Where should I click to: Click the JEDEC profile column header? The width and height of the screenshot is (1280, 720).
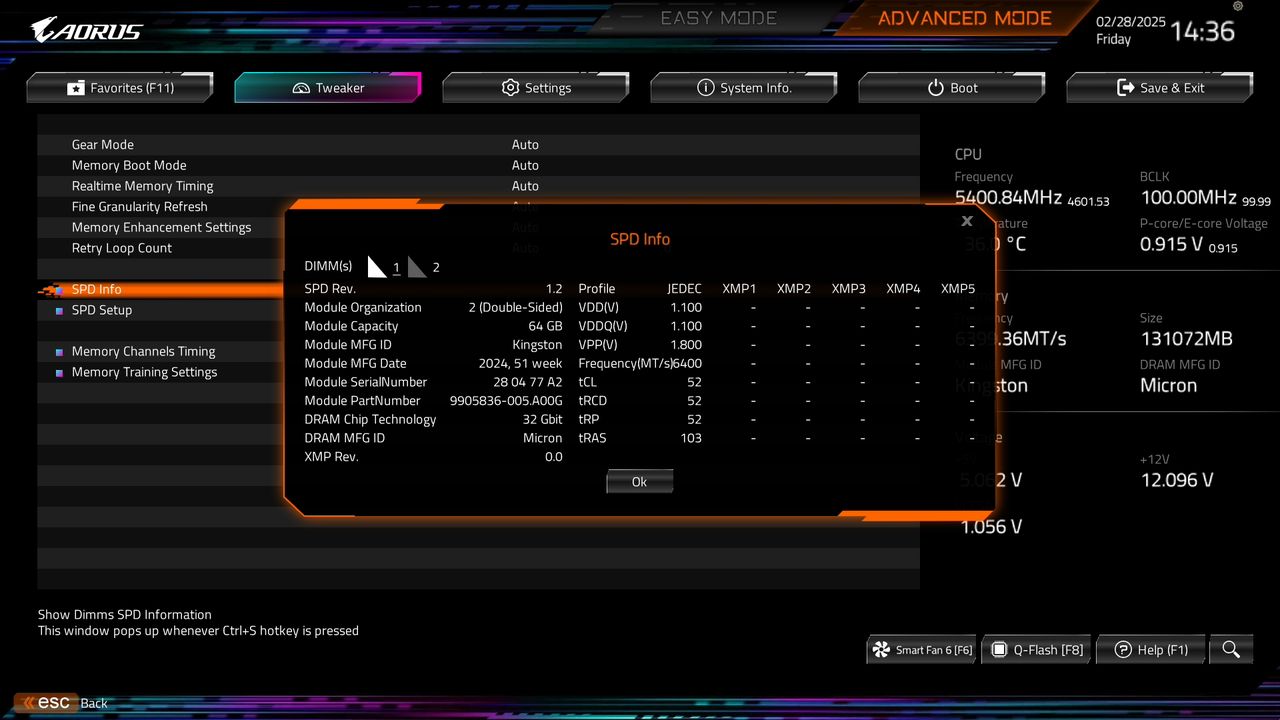point(685,288)
